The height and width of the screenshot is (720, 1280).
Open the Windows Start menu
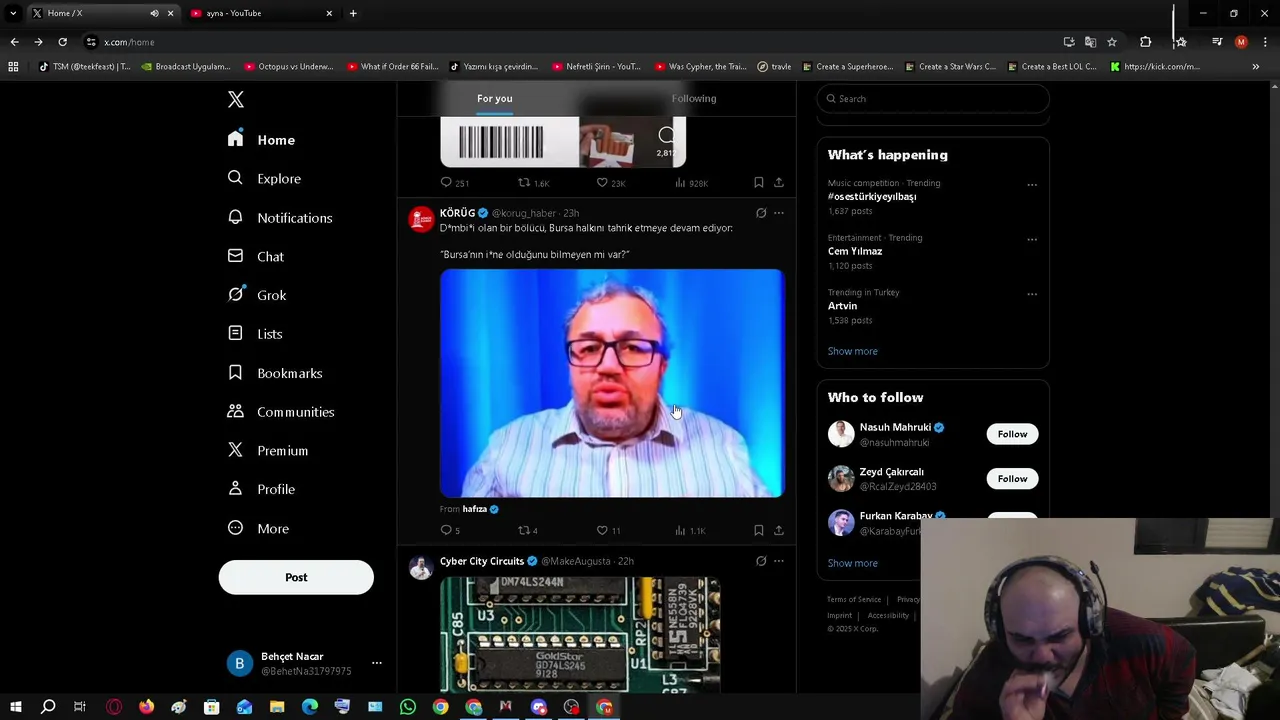15,707
